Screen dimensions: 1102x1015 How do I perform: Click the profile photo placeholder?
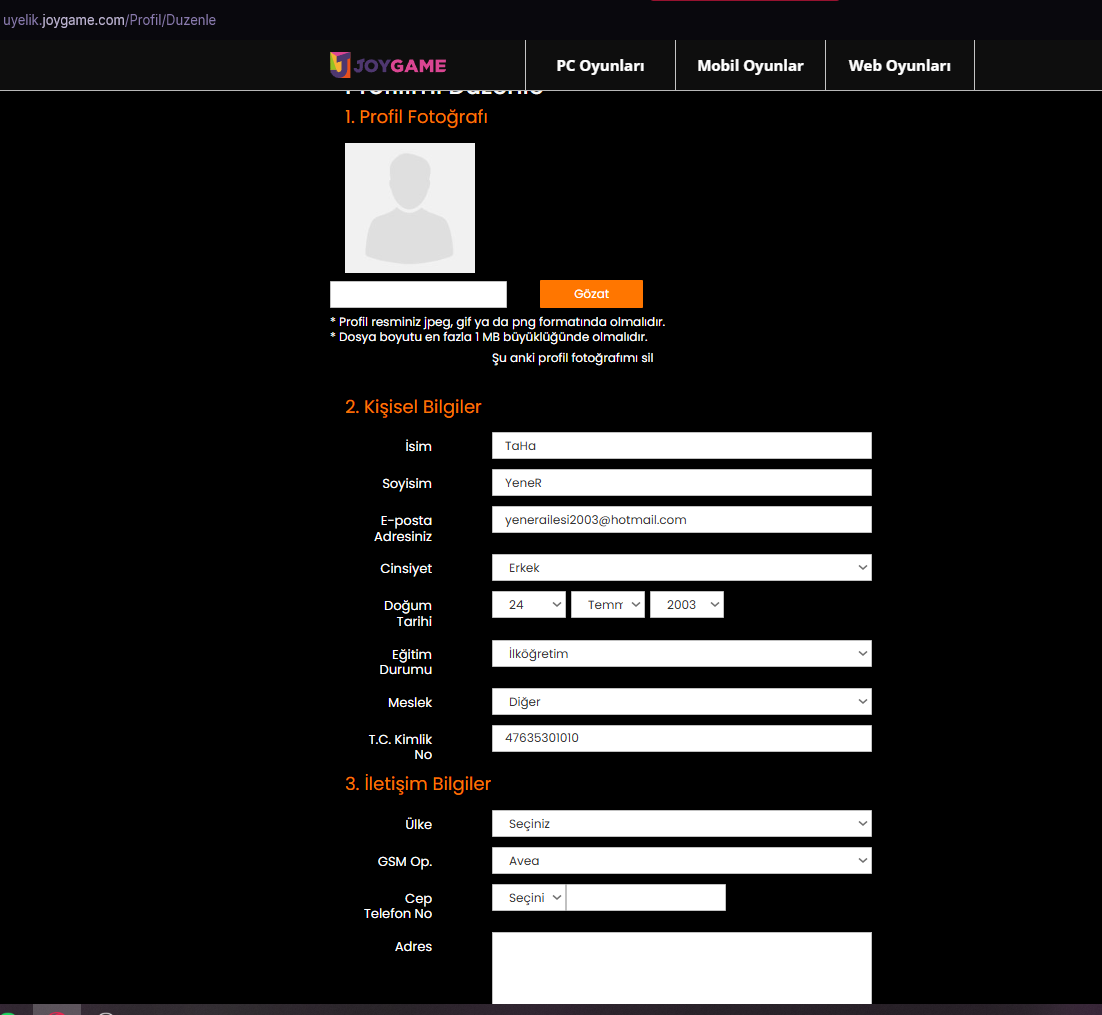tap(410, 208)
